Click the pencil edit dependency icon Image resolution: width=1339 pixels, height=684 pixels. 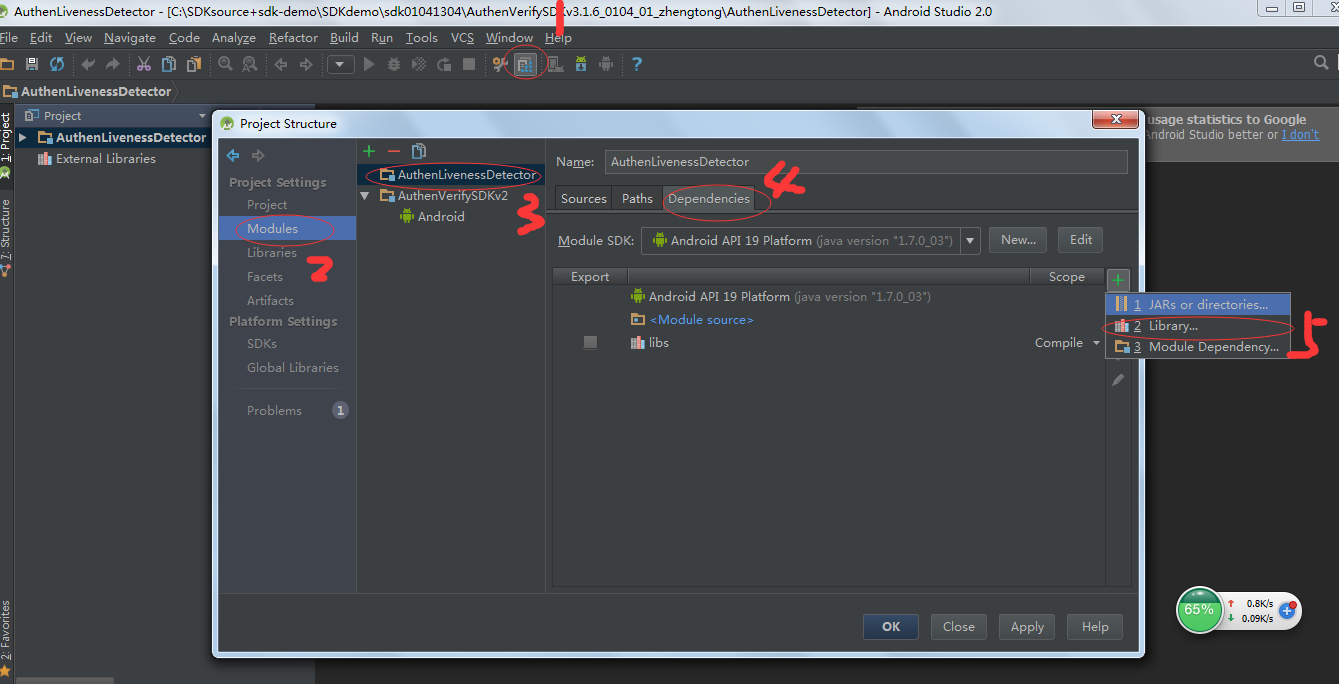(1118, 380)
